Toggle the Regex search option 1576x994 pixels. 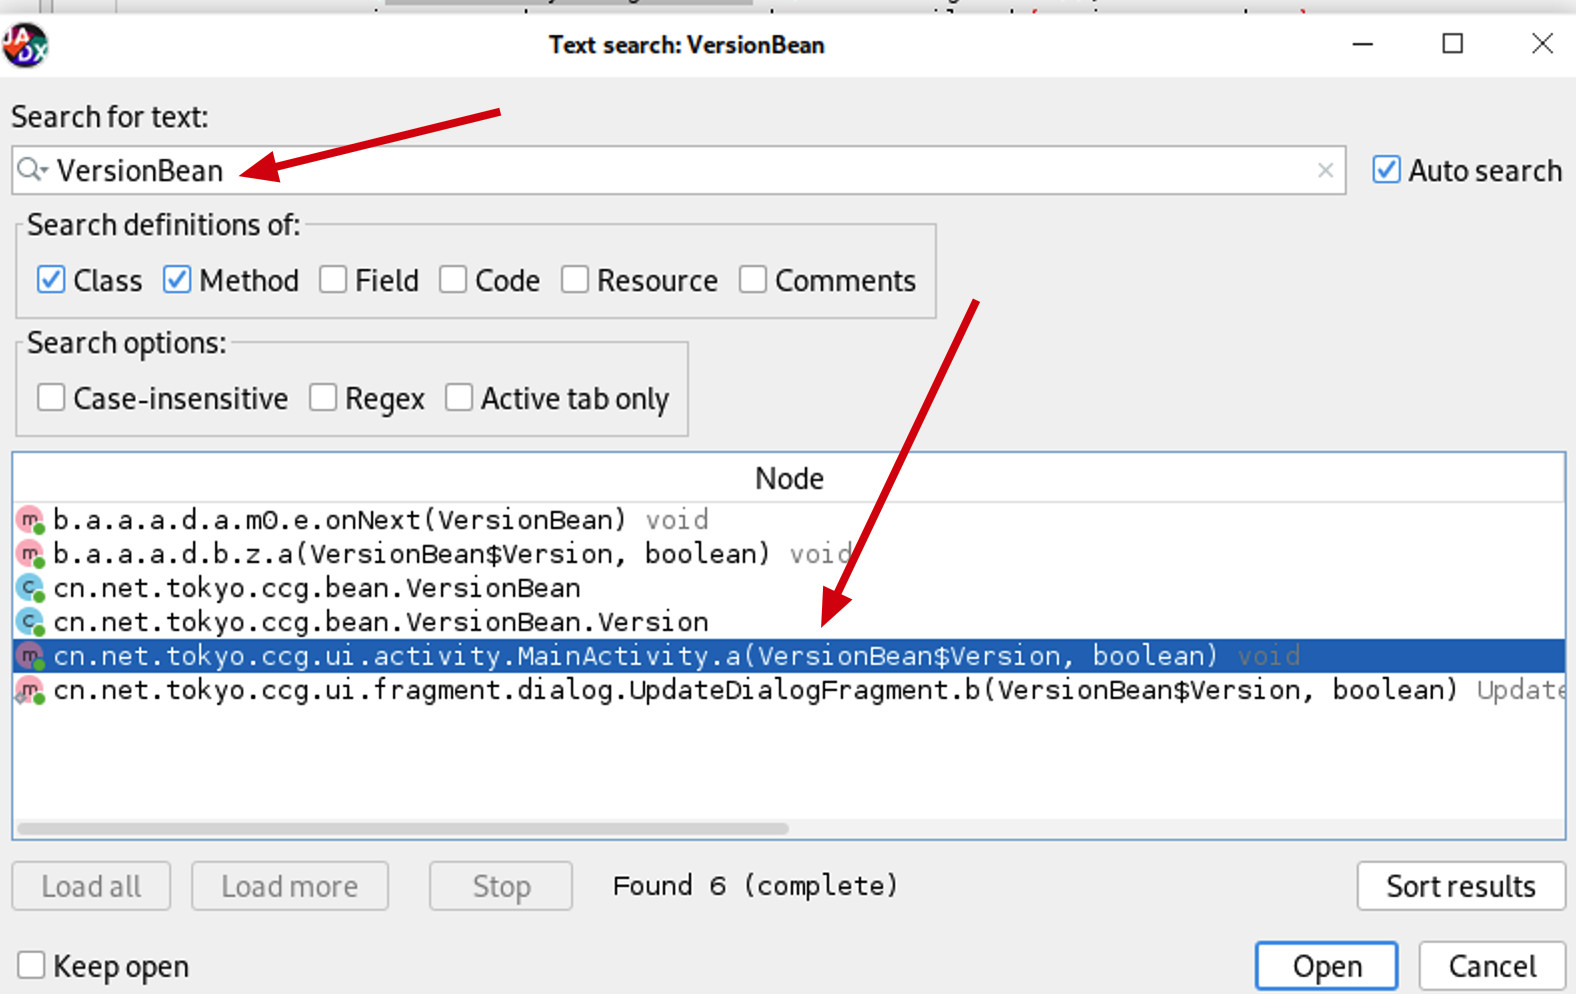click(323, 398)
